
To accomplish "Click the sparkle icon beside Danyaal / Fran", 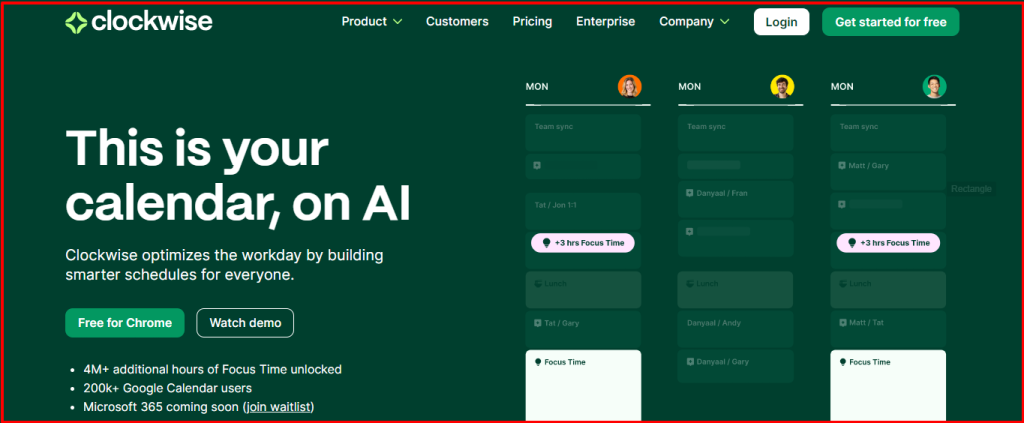I will click(x=690, y=193).
